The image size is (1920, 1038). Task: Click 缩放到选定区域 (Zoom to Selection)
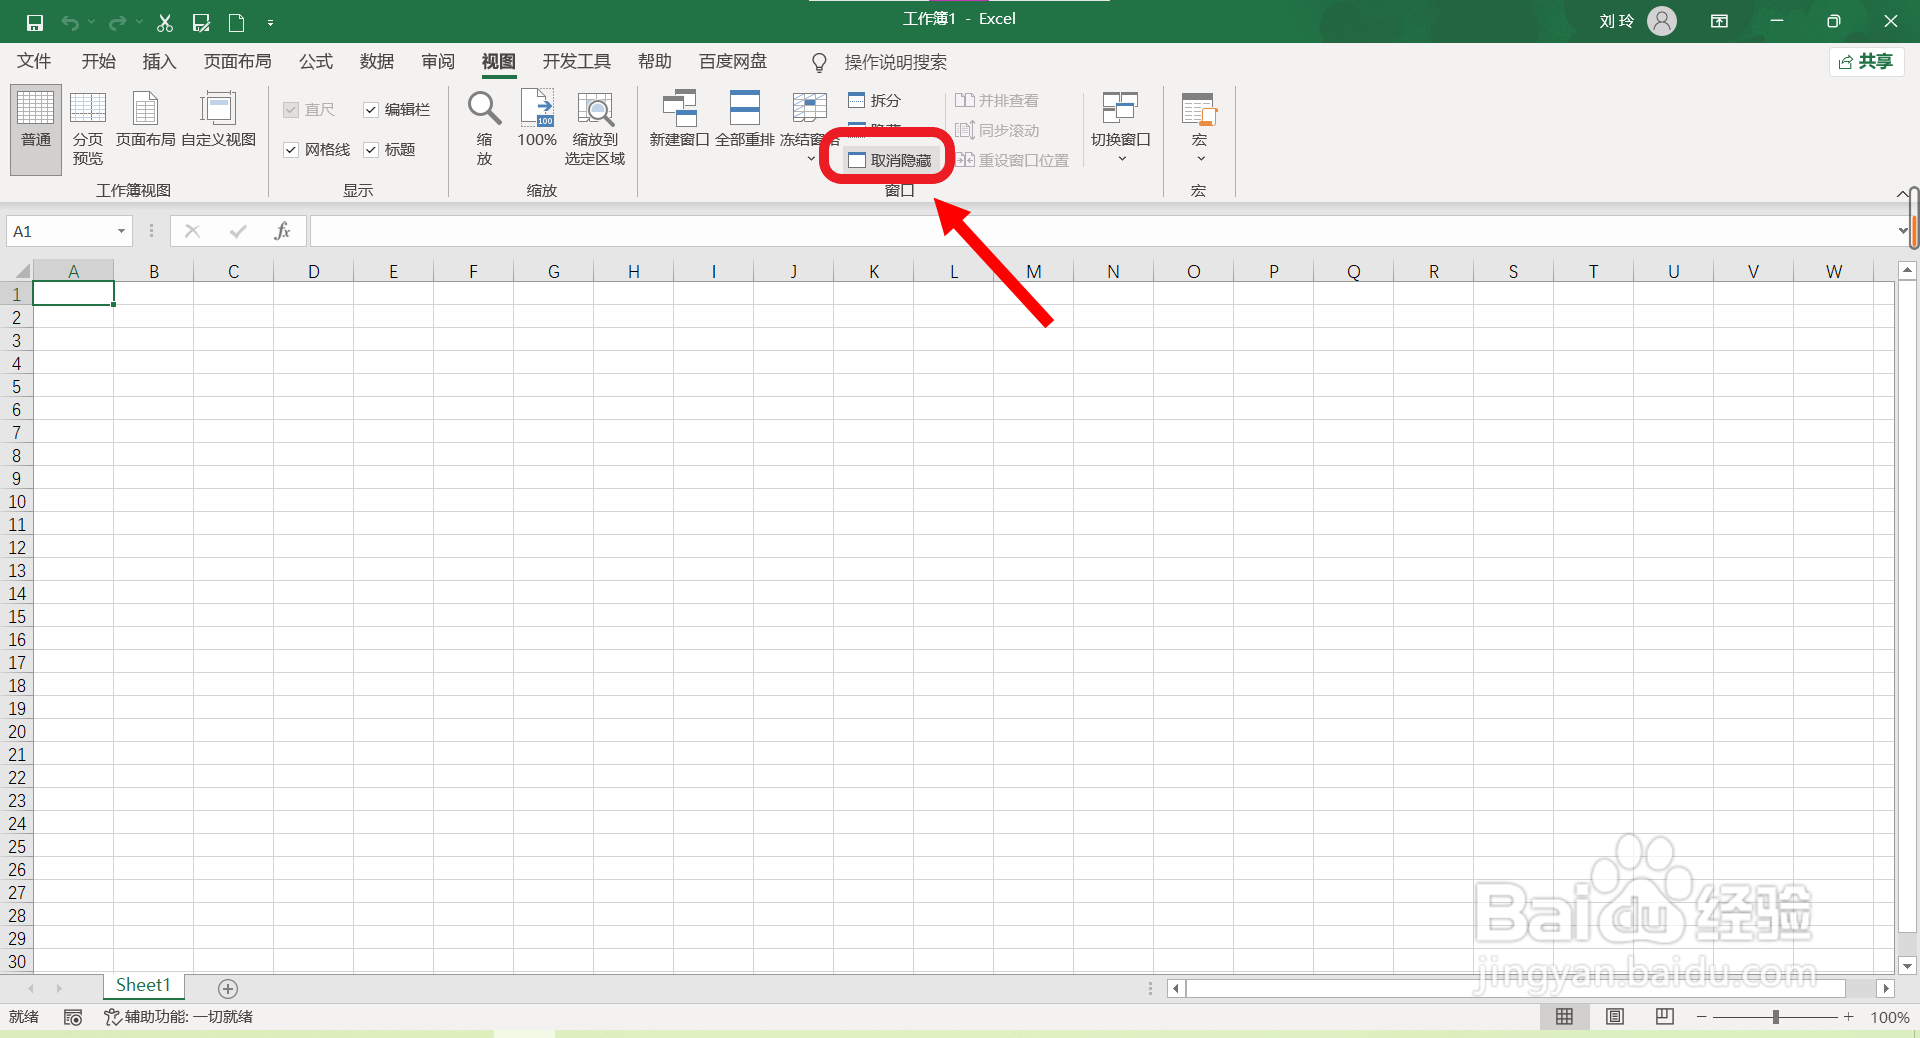(595, 128)
